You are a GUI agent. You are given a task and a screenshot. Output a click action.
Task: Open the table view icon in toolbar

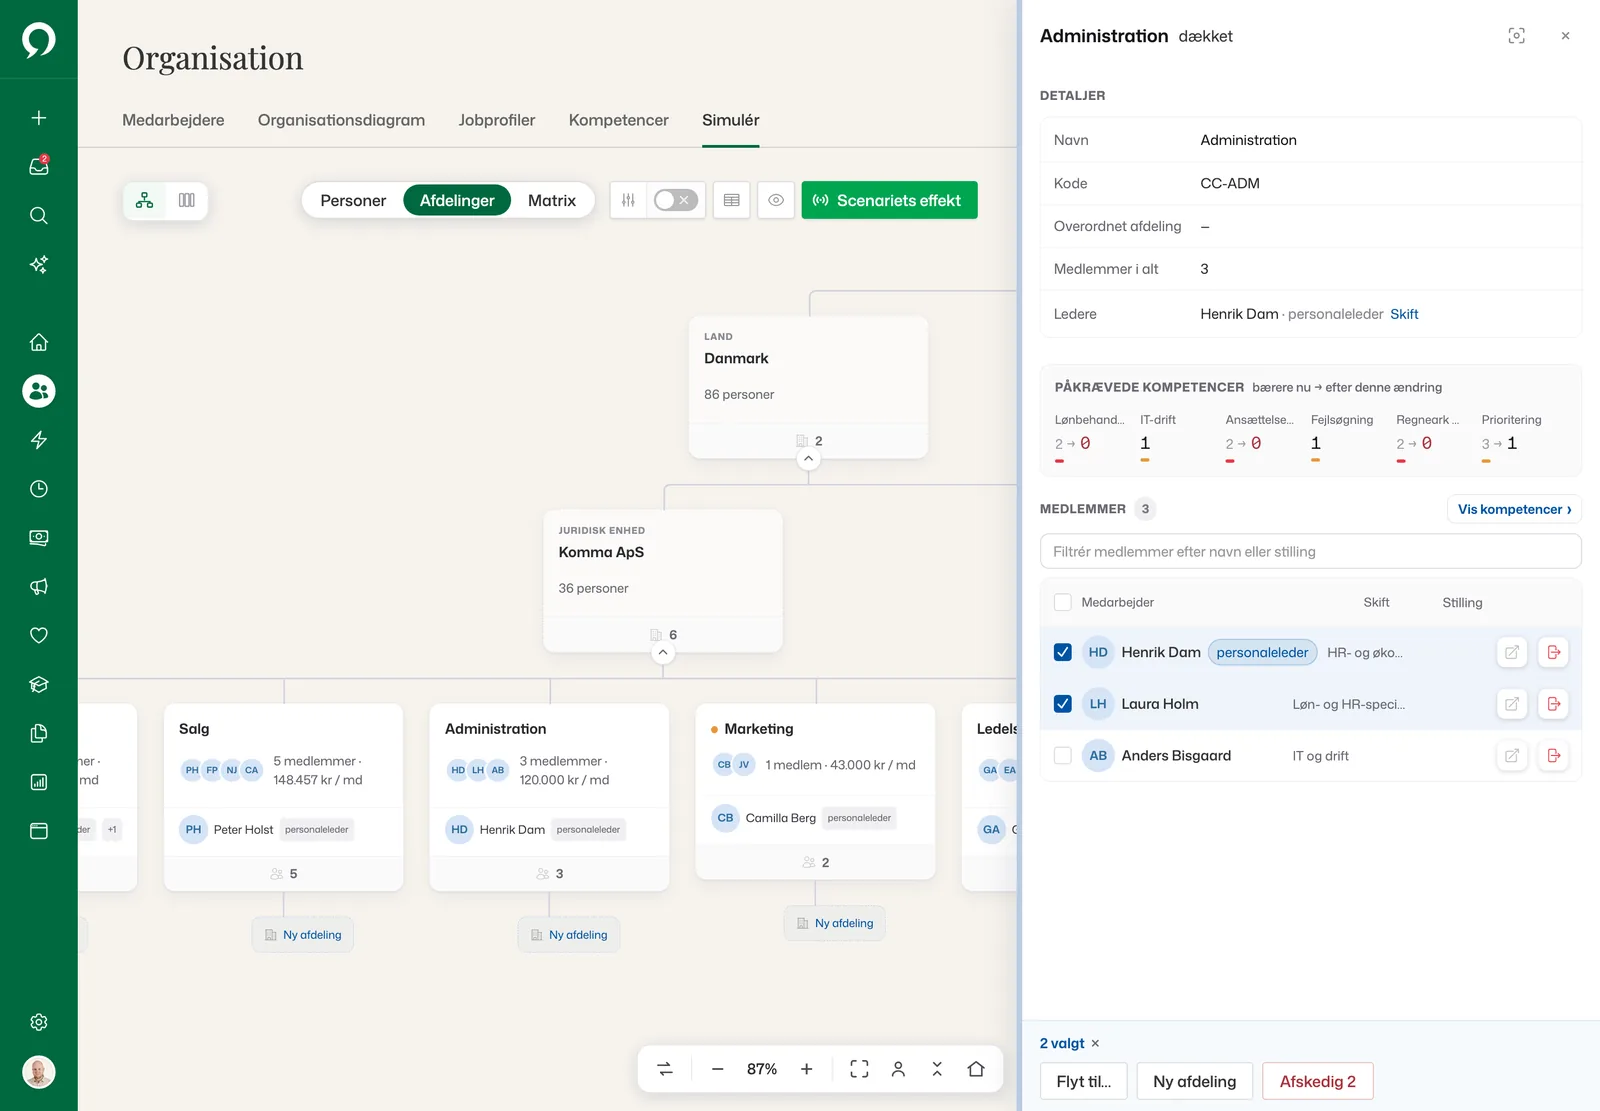732,200
